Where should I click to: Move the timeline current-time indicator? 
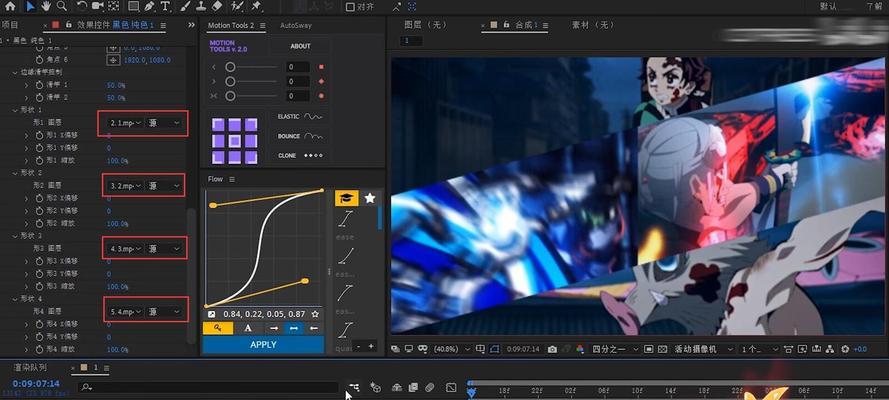click(x=471, y=391)
